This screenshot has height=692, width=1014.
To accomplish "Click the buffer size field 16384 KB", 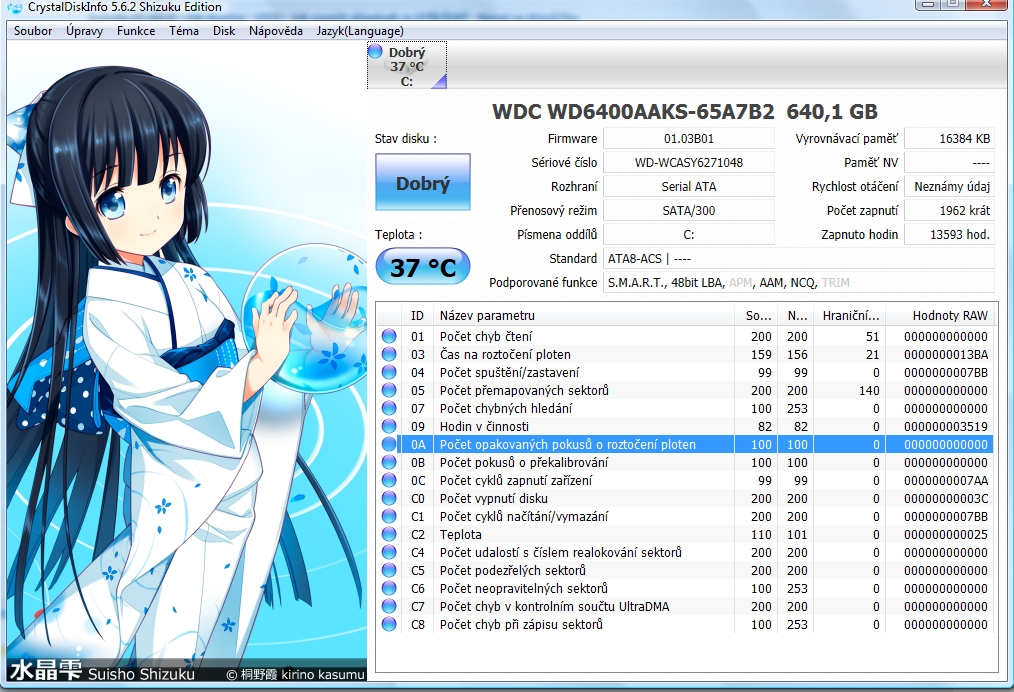I will [x=949, y=138].
